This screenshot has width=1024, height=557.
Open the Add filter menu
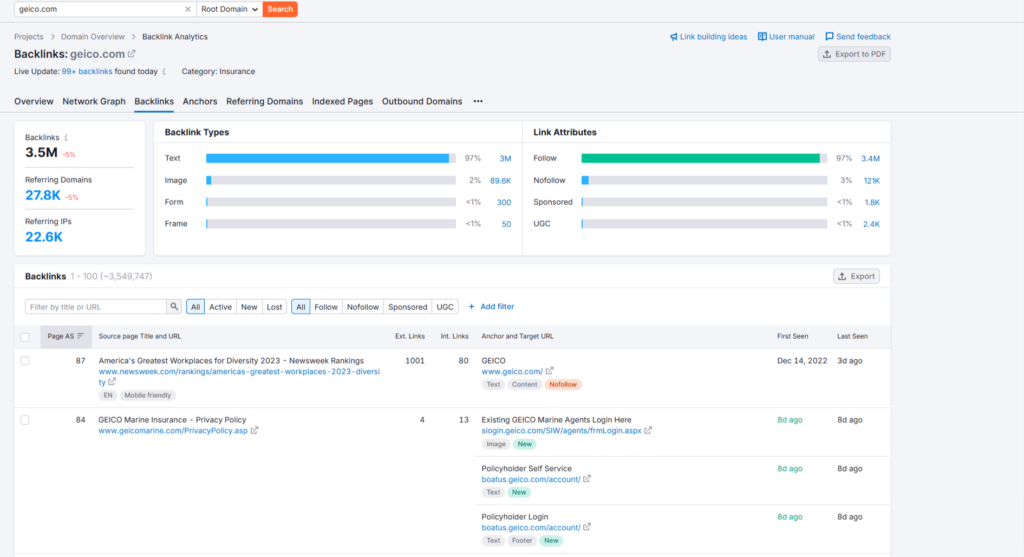491,306
